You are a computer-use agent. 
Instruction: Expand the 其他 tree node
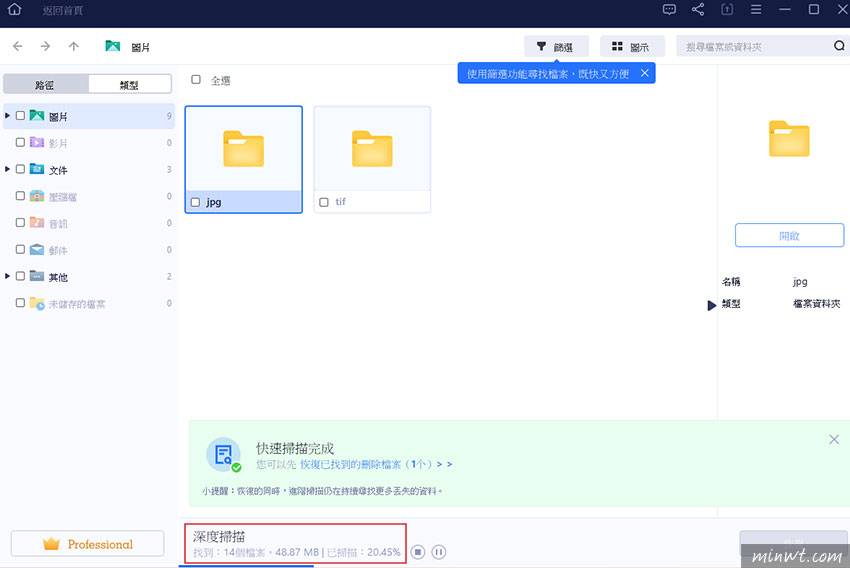click(x=7, y=276)
